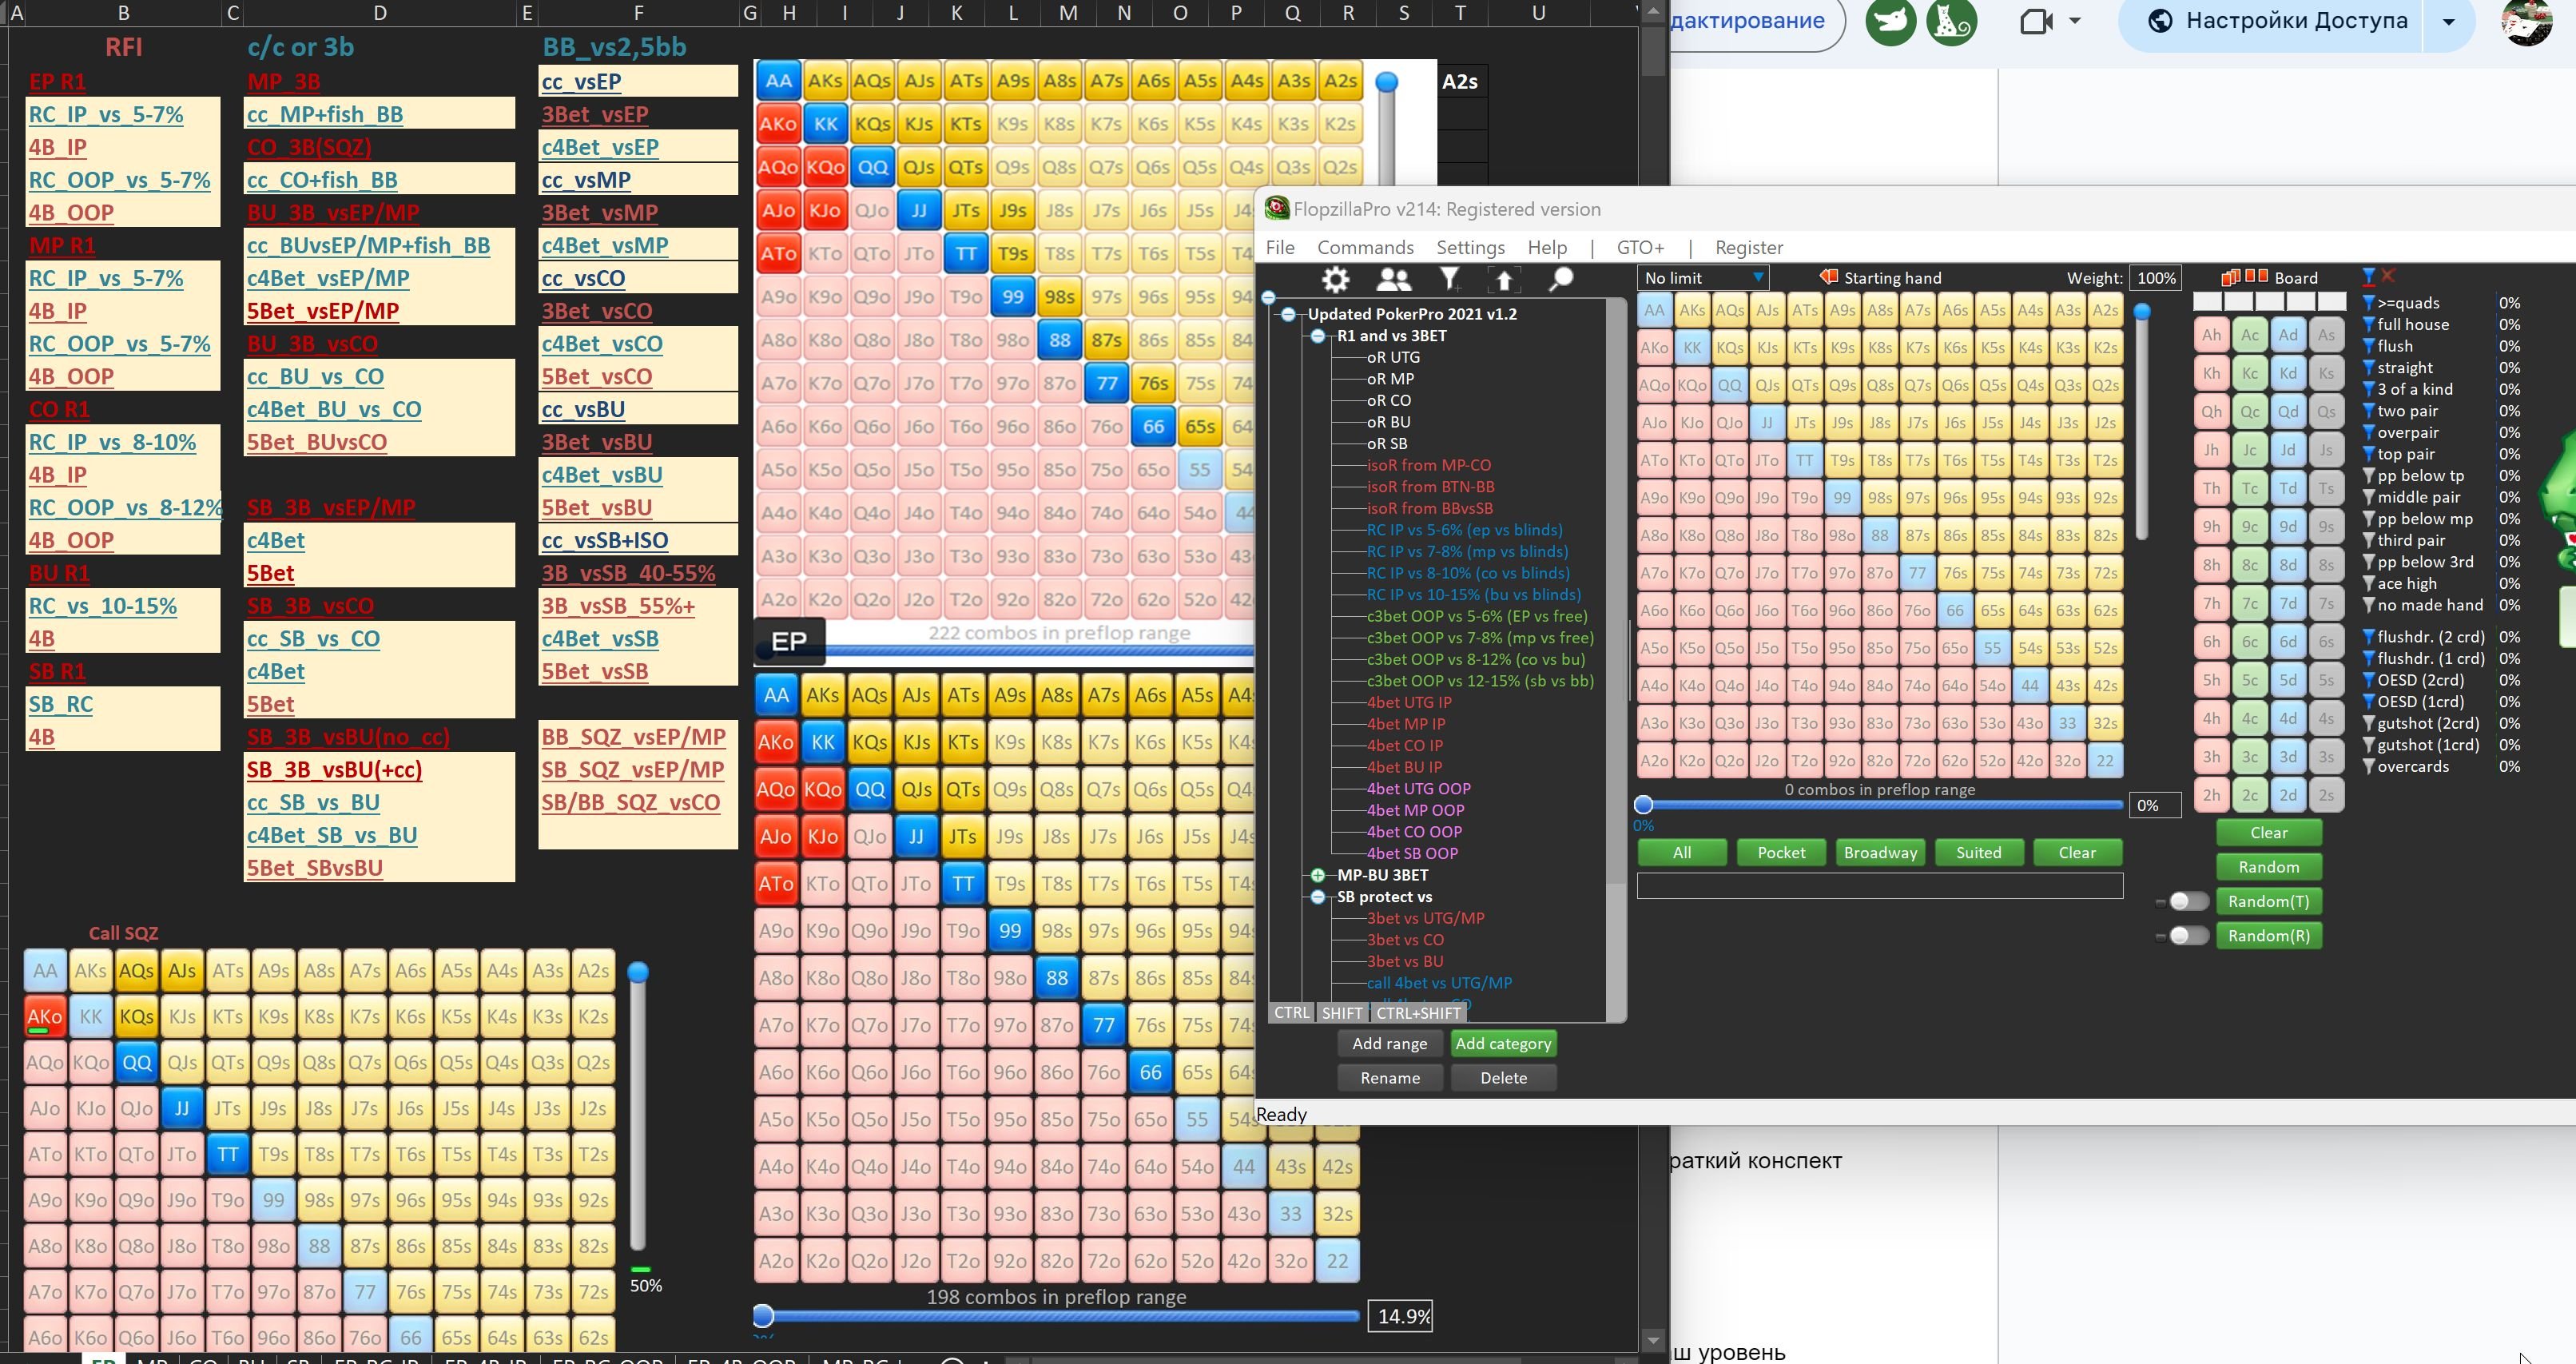Collapse the R1 and vs 3BET node
Viewport: 2576px width, 1364px height.
(1318, 336)
